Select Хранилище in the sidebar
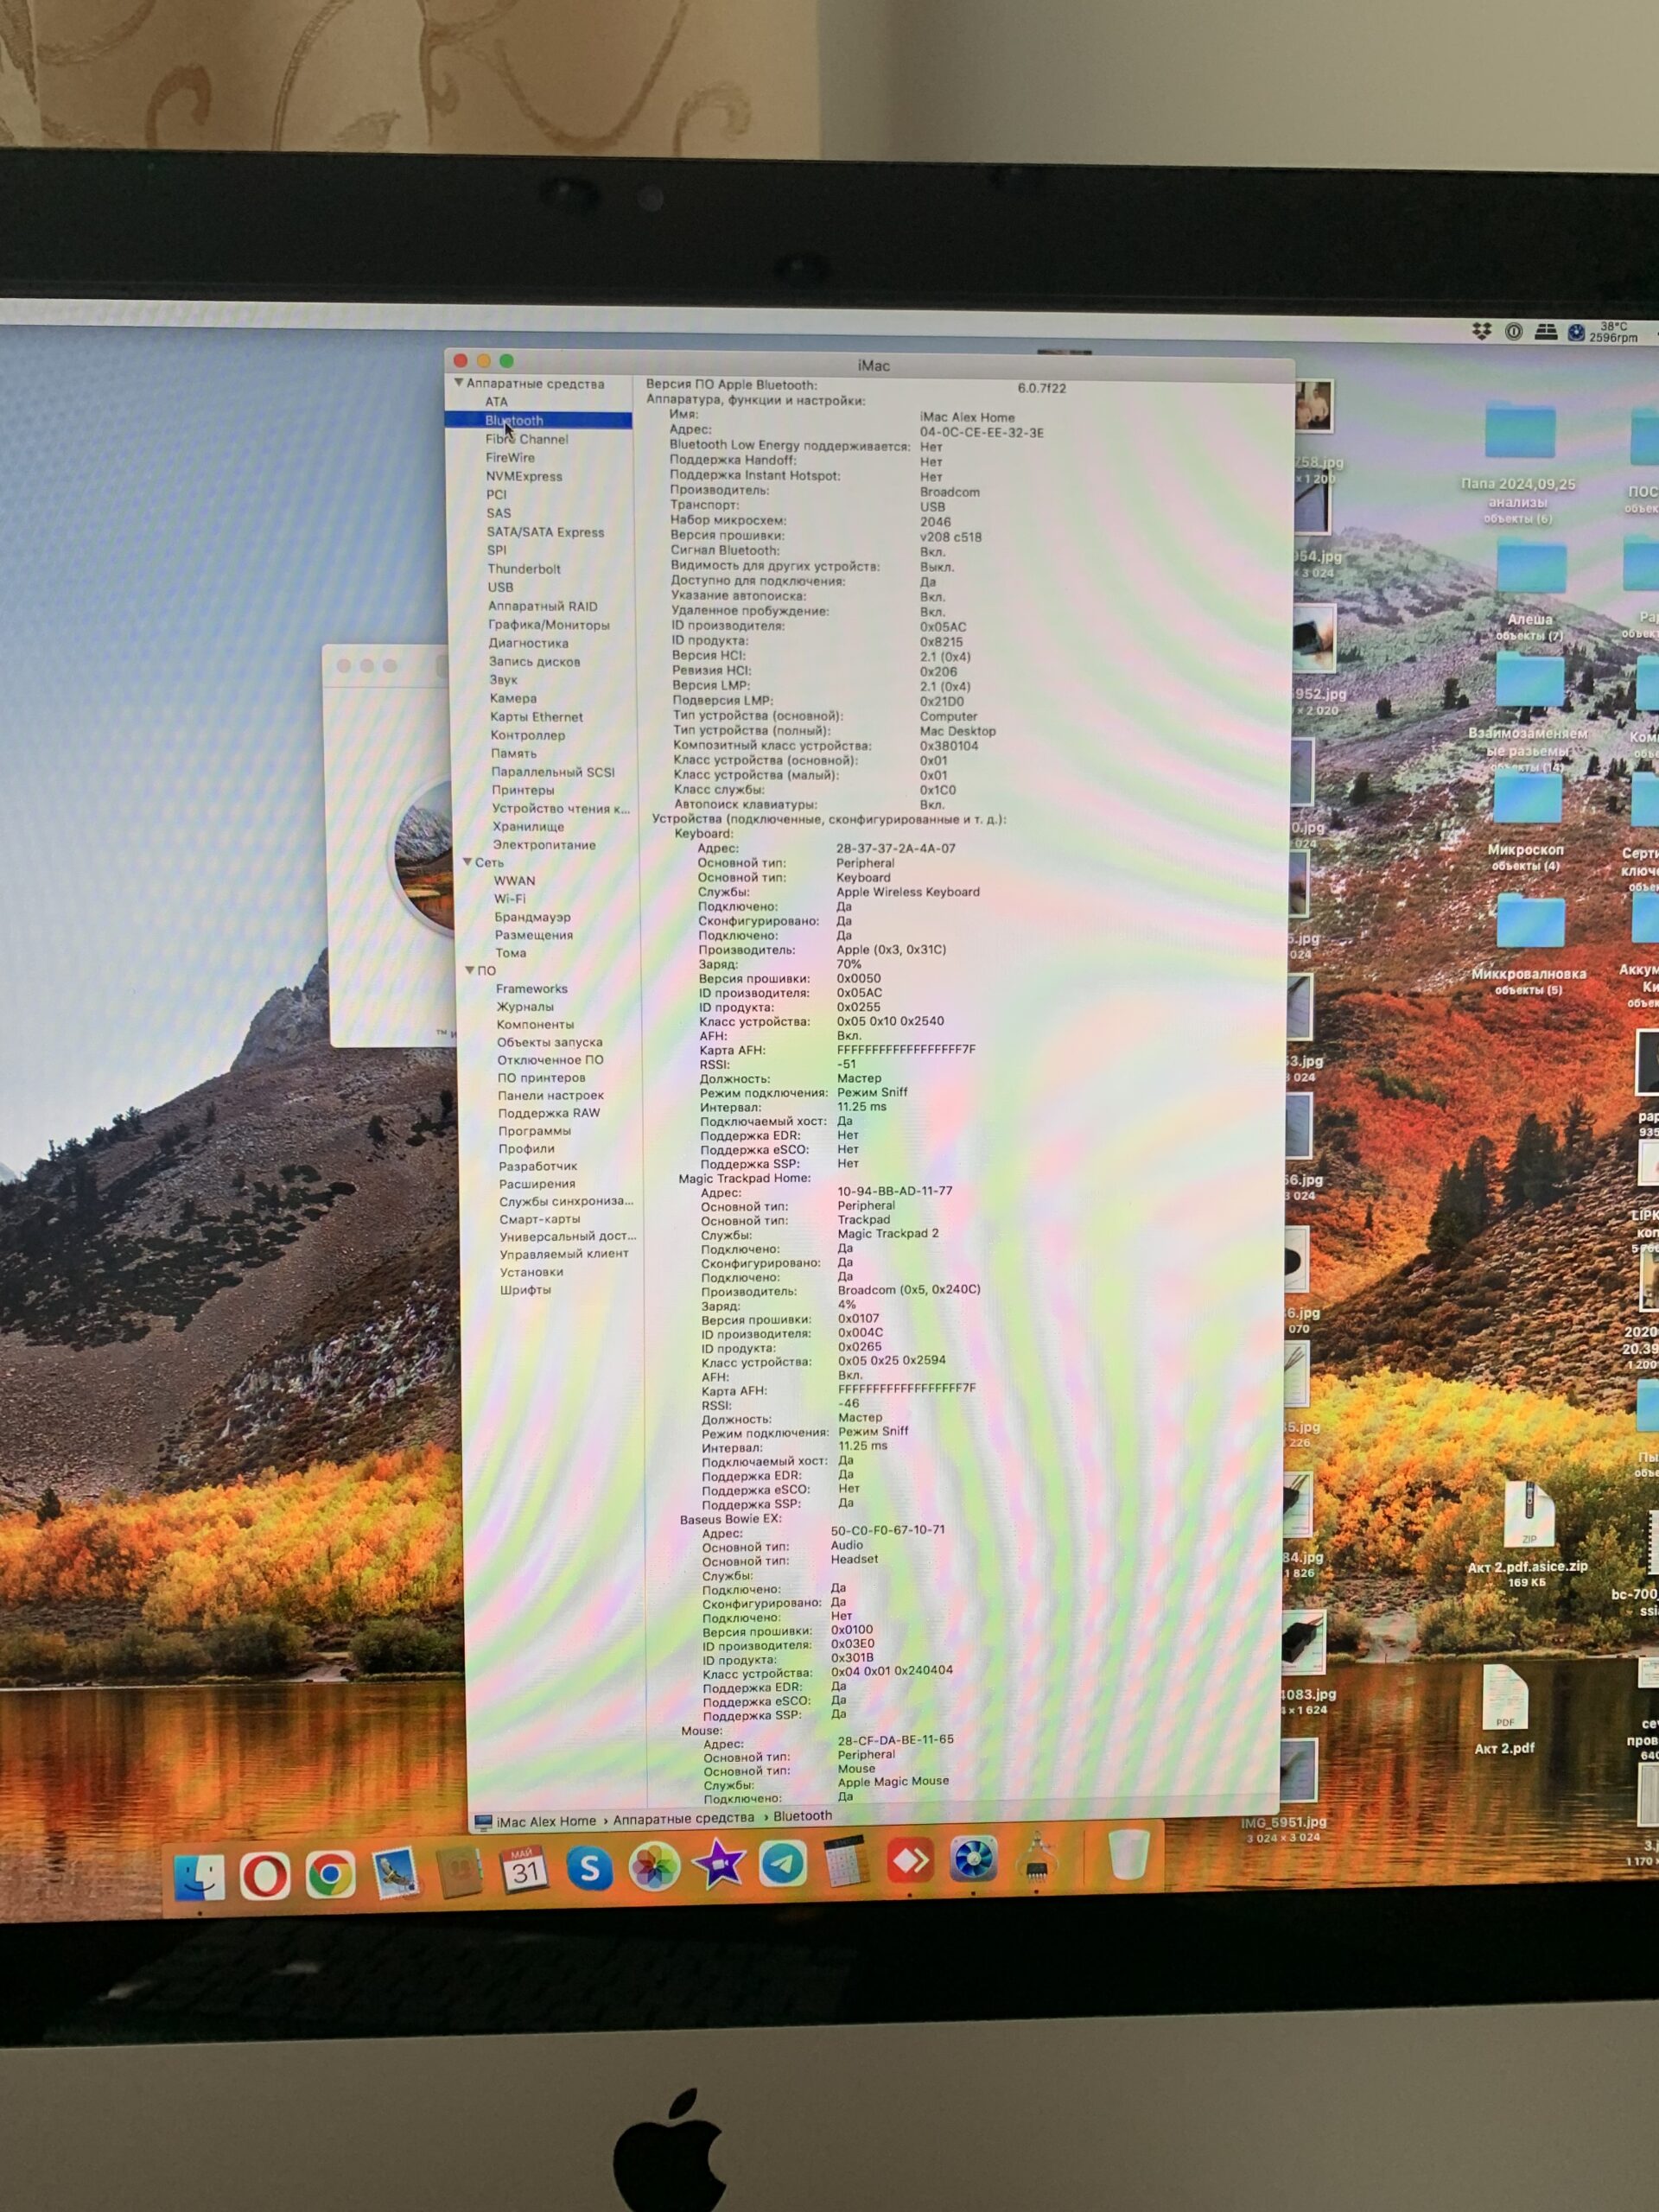 pos(528,827)
